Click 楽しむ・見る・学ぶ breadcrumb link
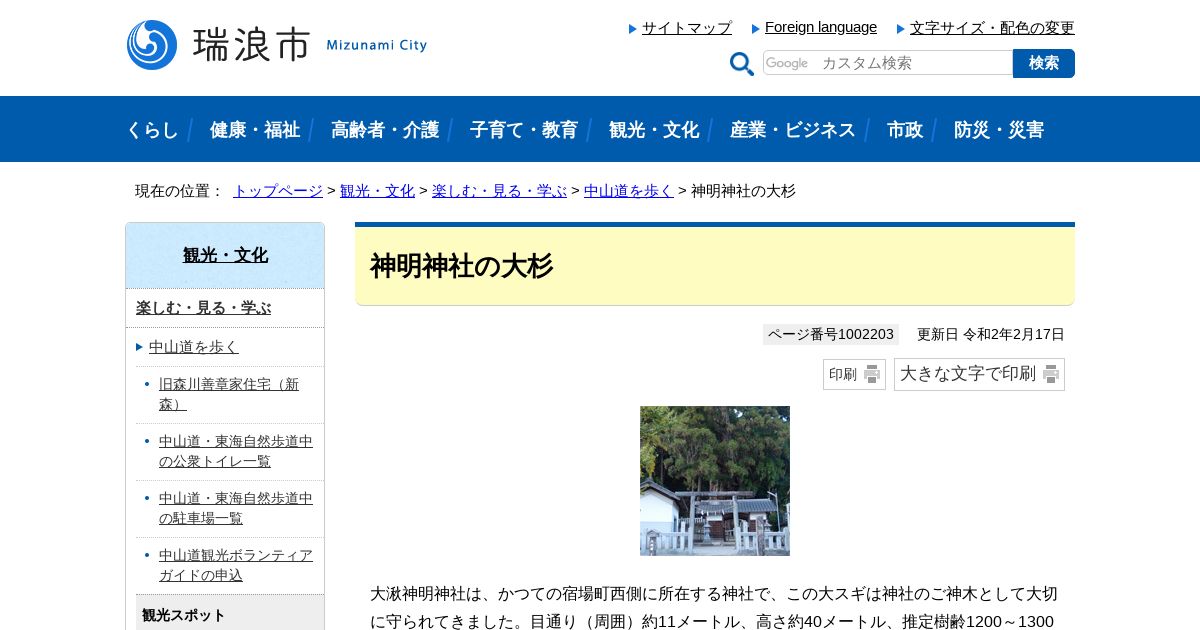1200x630 pixels. 499,191
